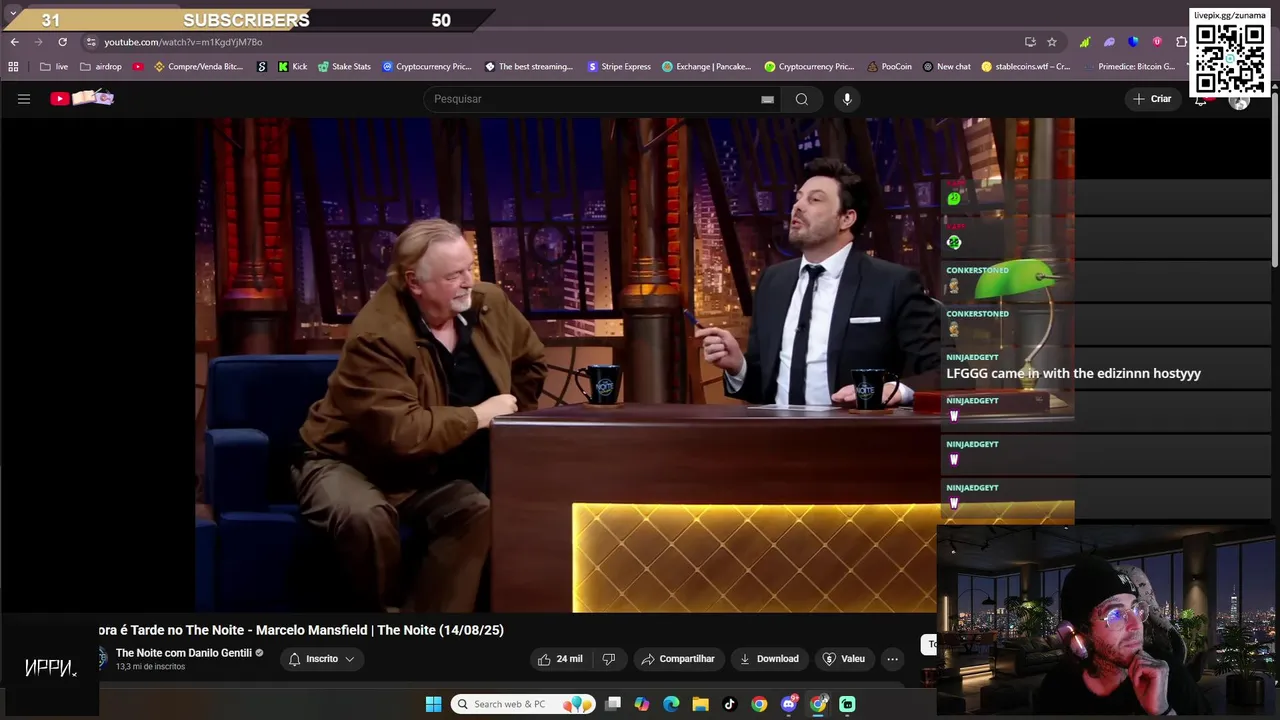The image size is (1280, 720).
Task: Open Task View on the taskbar
Action: click(x=613, y=704)
